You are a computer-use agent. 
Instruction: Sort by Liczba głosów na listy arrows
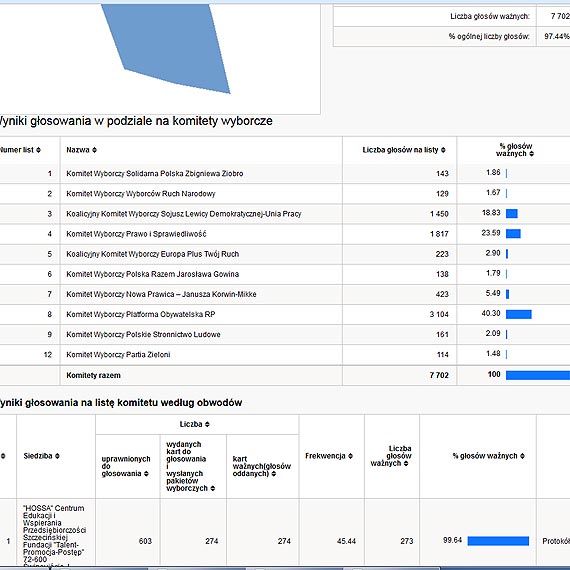(443, 150)
